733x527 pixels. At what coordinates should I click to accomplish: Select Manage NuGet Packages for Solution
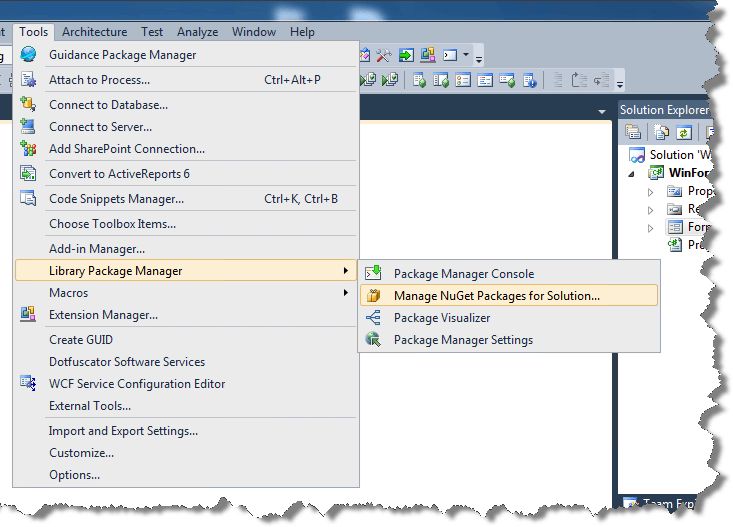(x=509, y=296)
